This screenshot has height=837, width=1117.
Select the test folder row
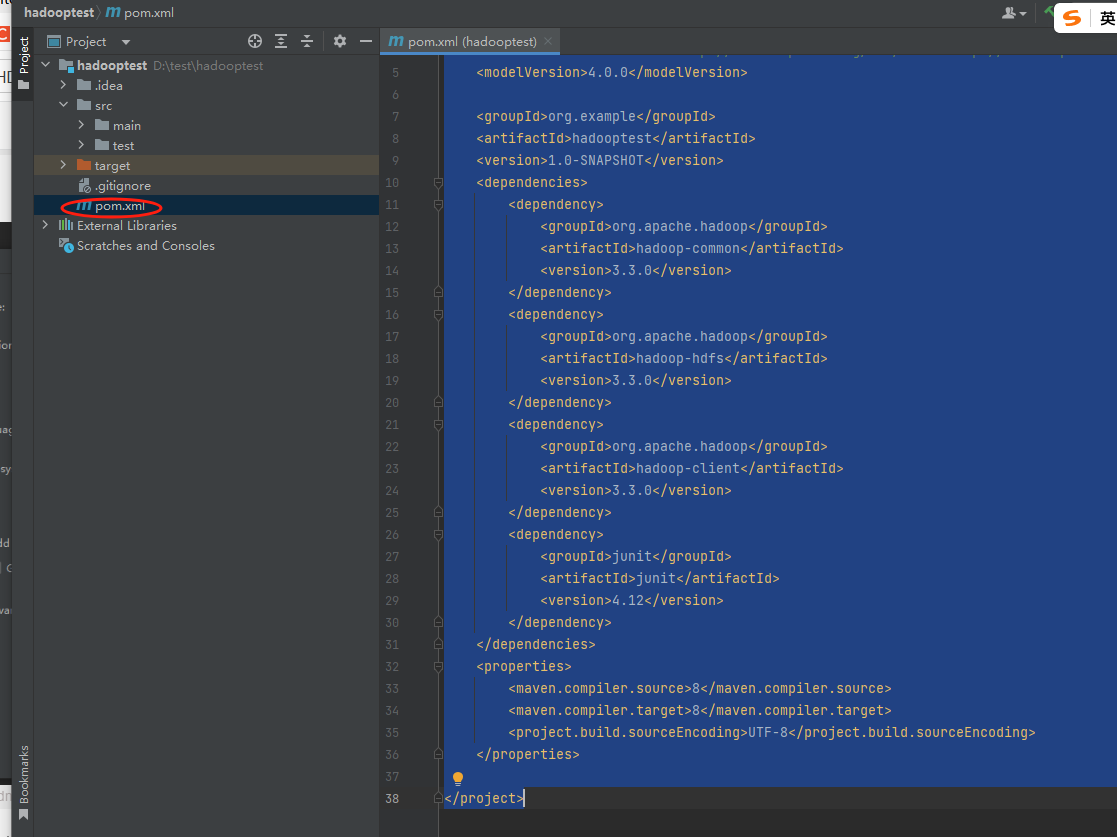(x=207, y=145)
